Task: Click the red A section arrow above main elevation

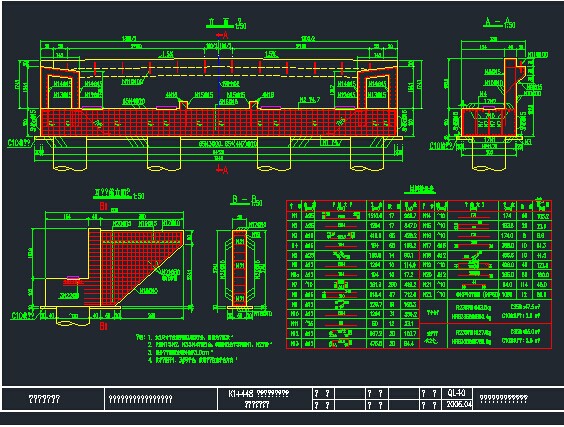Action: pos(222,35)
